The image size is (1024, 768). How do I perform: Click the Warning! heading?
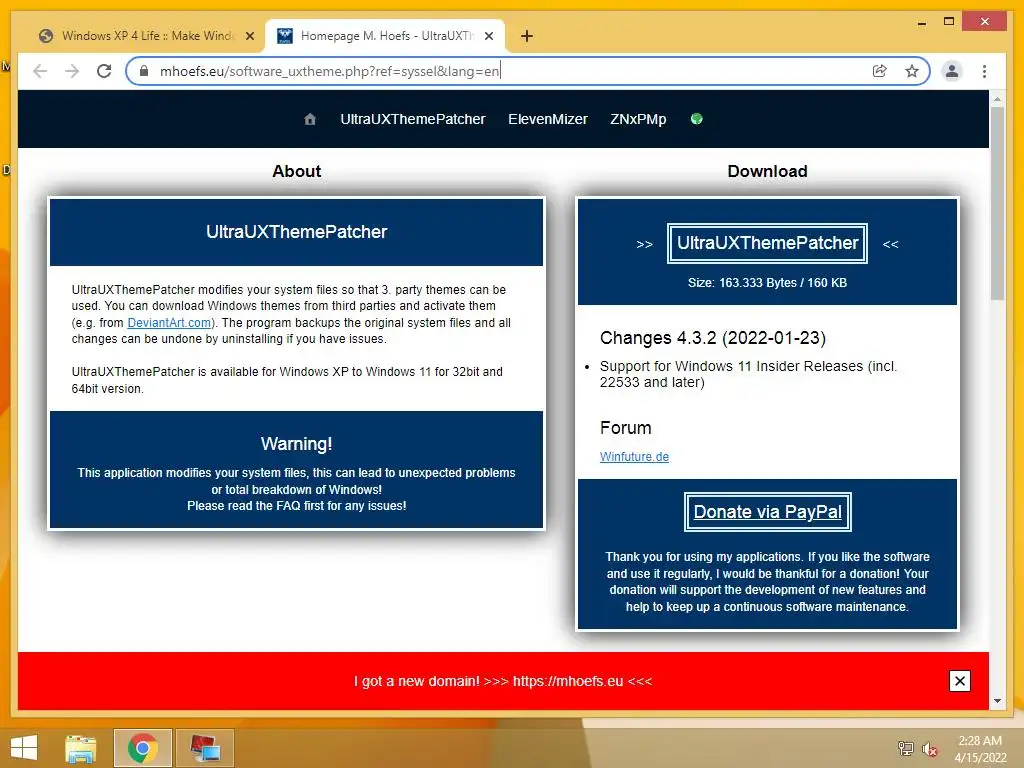[x=296, y=444]
